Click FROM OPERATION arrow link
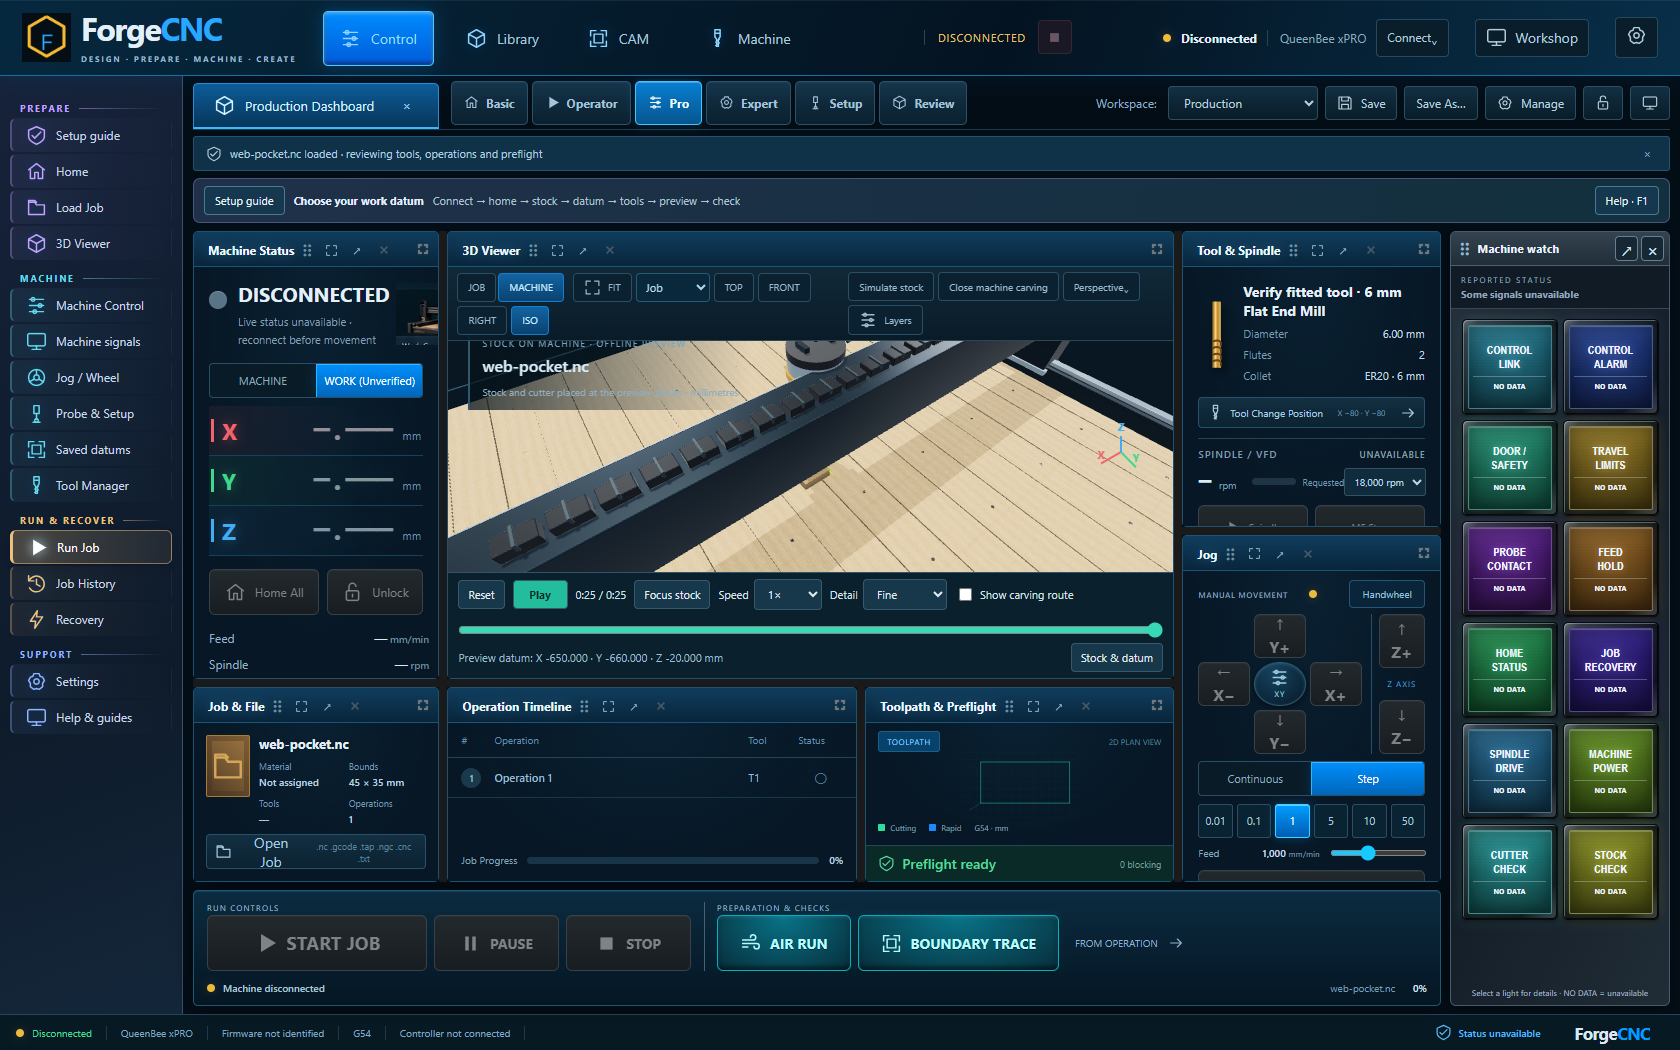Image resolution: width=1680 pixels, height=1050 pixels. click(x=1129, y=943)
